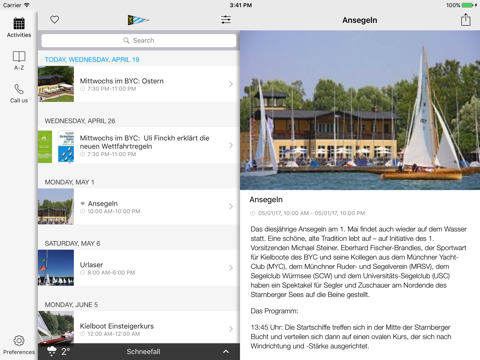The width and height of the screenshot is (480, 360).
Task: Click the Search field
Action: click(x=139, y=41)
